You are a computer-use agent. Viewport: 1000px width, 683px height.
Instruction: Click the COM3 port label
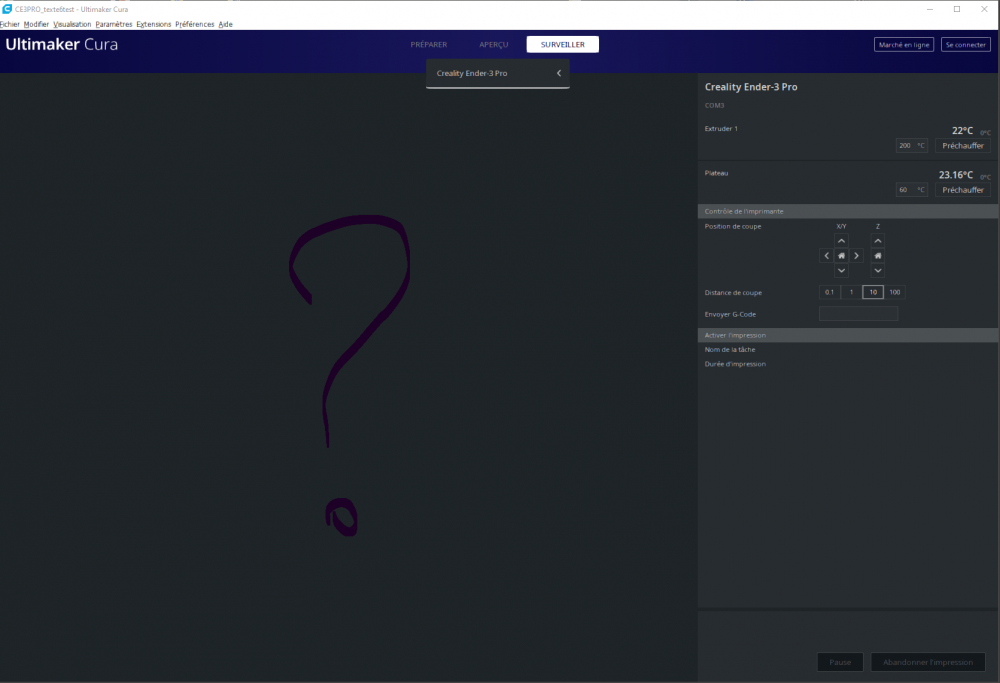click(714, 105)
